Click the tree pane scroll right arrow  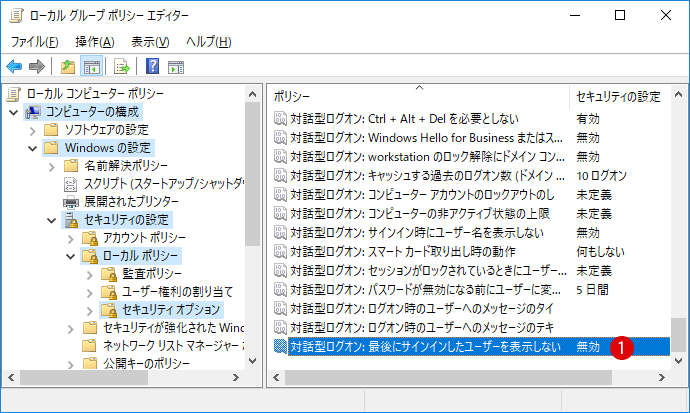pyautogui.click(x=235, y=377)
